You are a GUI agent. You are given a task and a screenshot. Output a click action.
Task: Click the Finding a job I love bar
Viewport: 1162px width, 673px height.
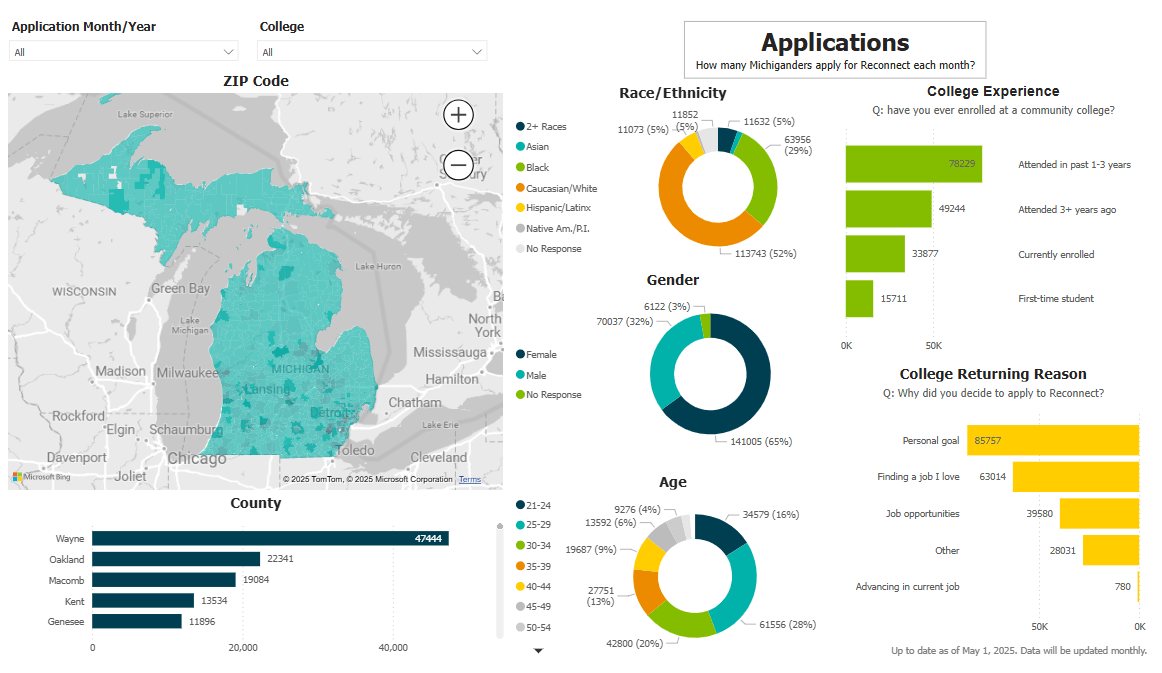pos(1076,477)
